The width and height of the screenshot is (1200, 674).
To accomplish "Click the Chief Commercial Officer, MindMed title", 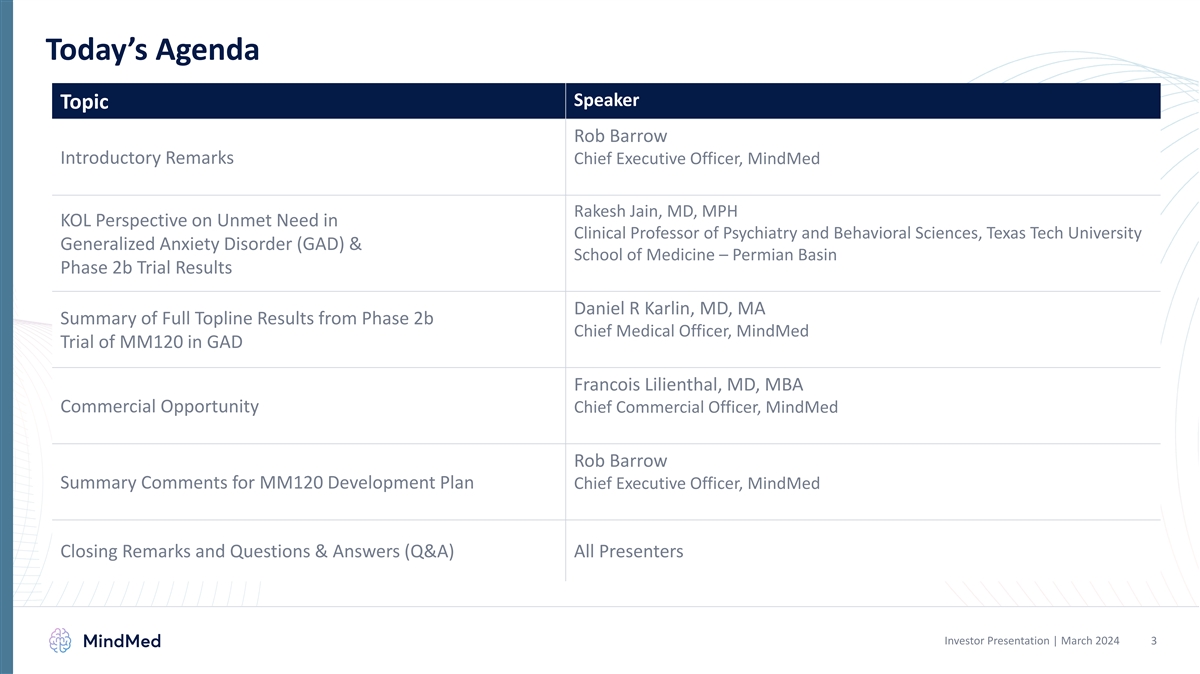I will [705, 407].
